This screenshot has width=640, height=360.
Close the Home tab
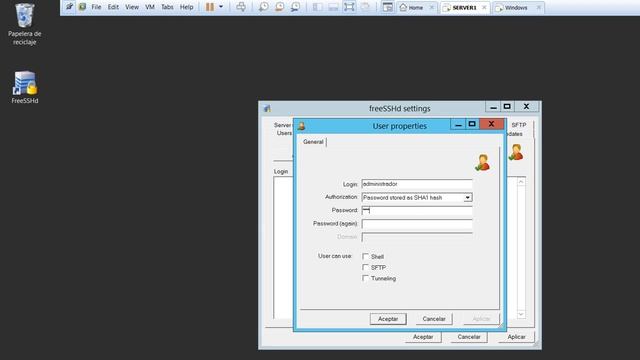[x=431, y=8]
